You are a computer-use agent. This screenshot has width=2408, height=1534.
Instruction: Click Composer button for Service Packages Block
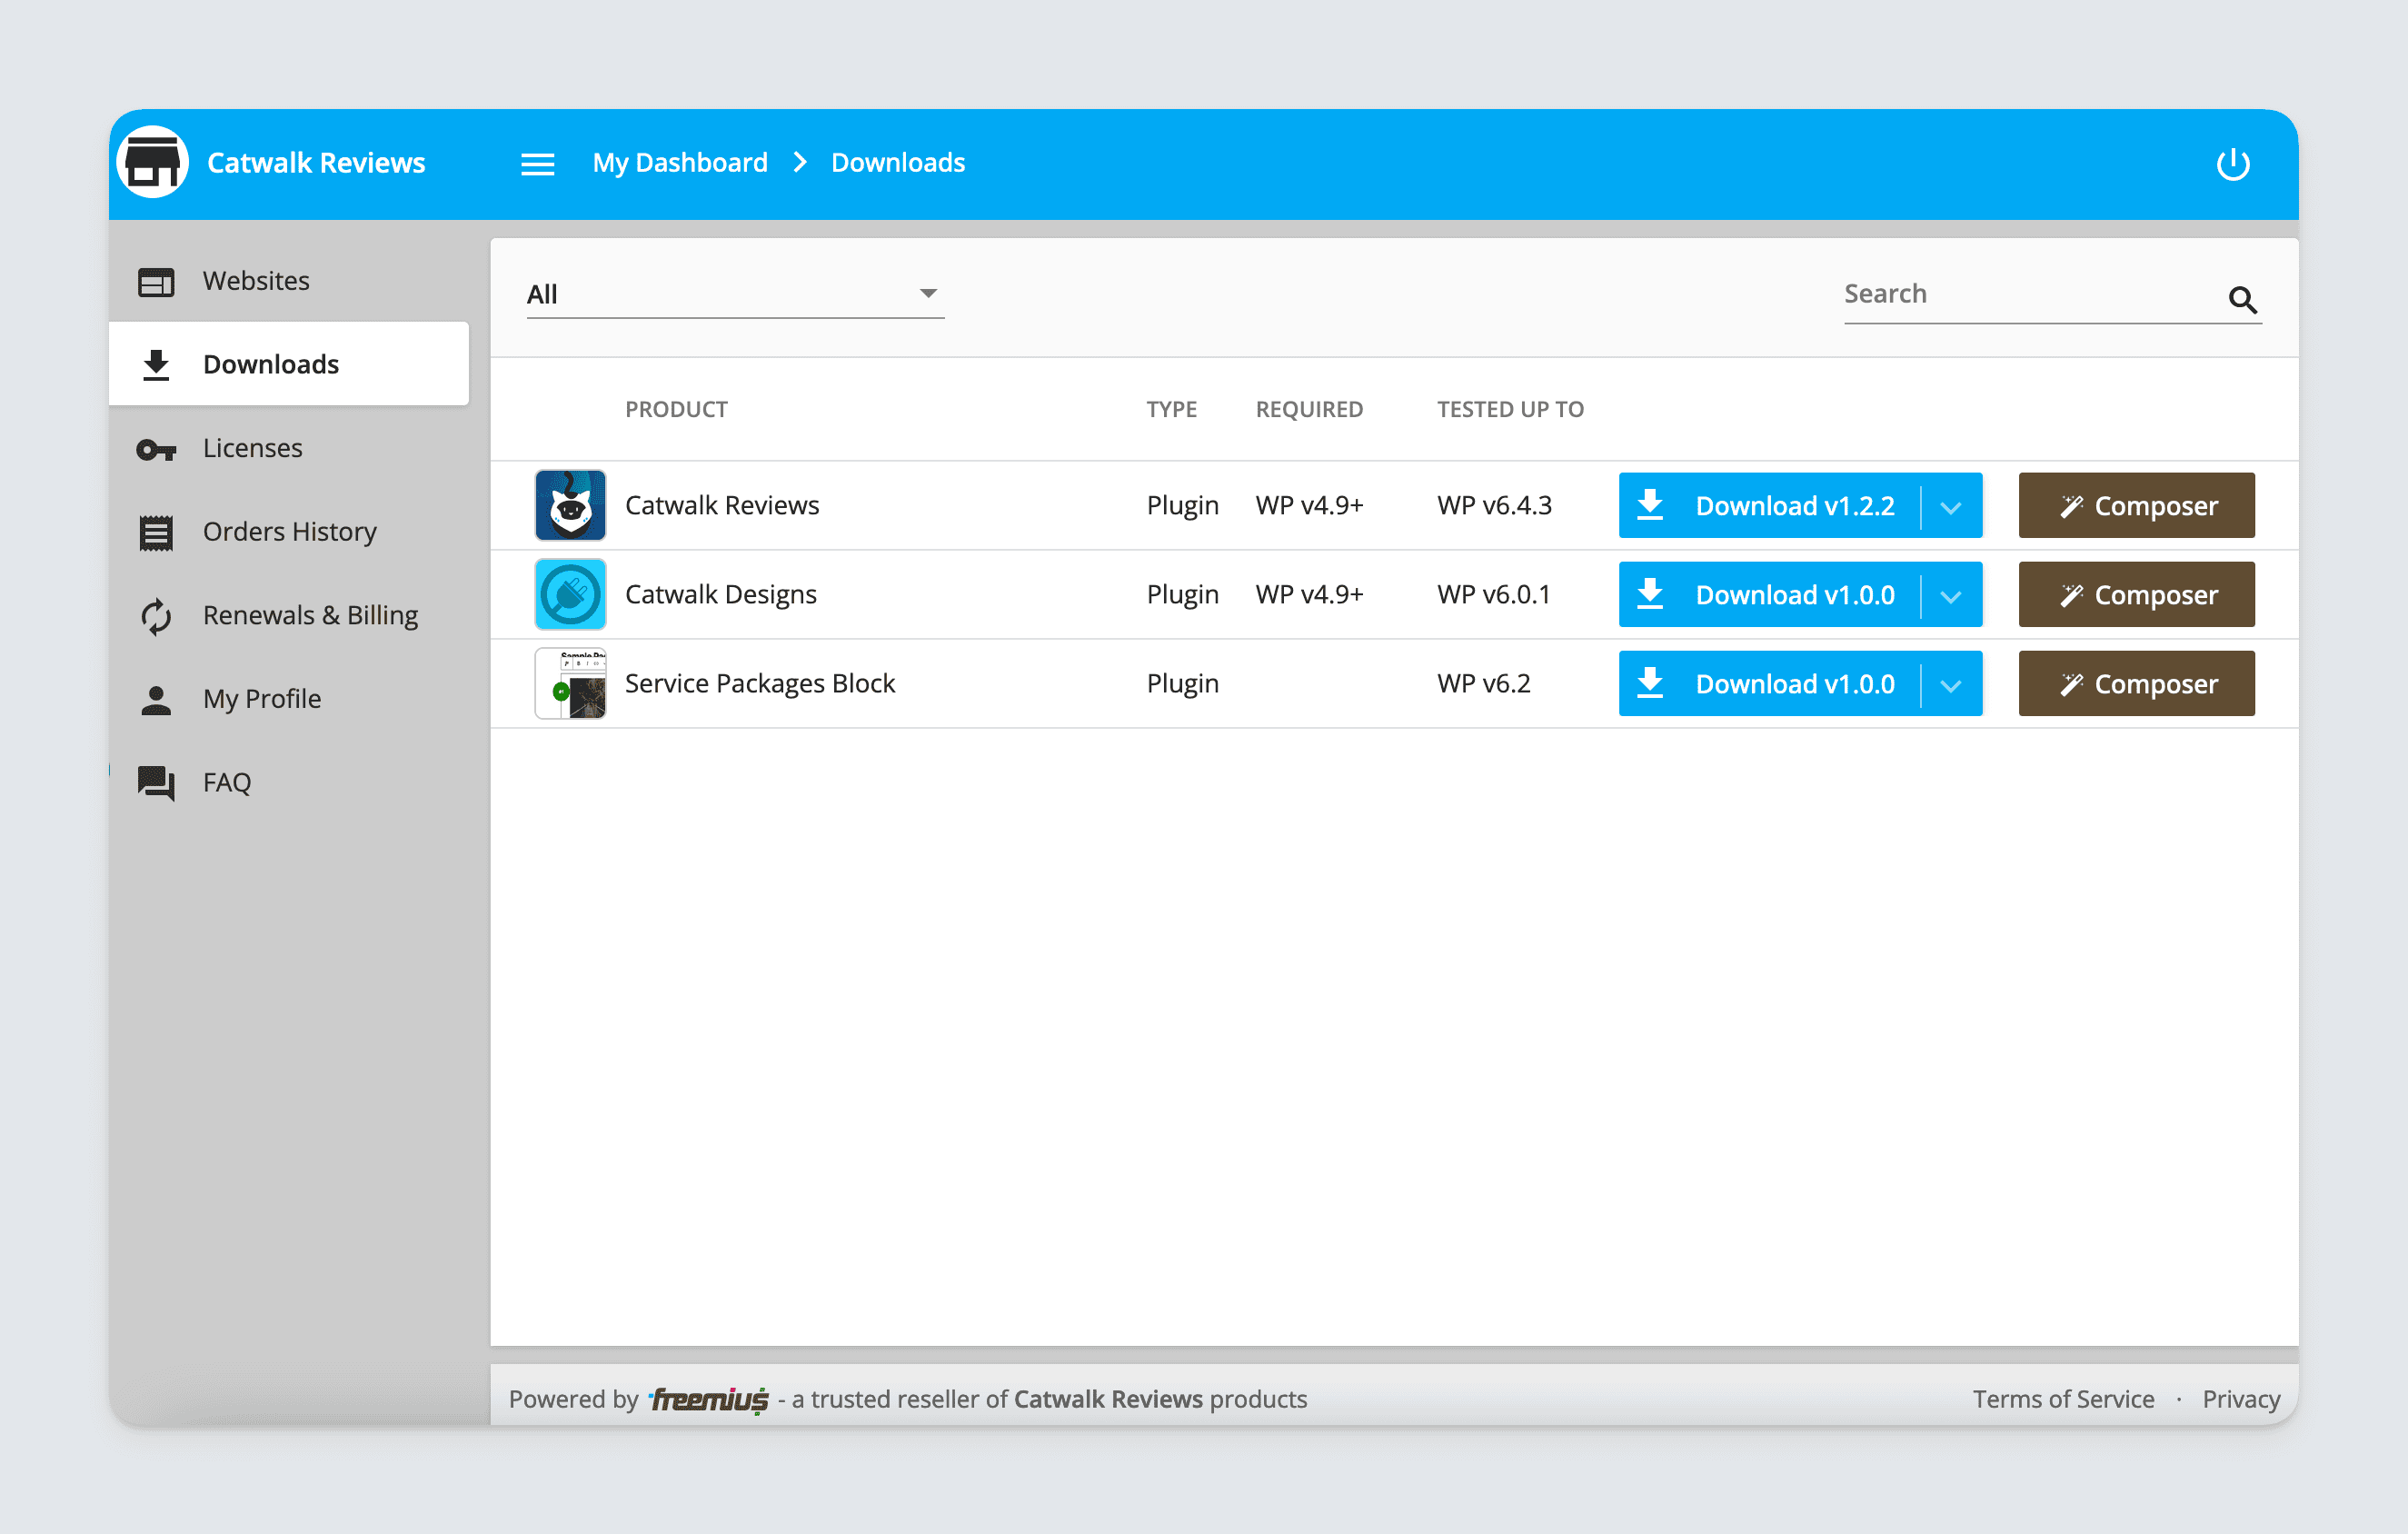[x=2136, y=684]
